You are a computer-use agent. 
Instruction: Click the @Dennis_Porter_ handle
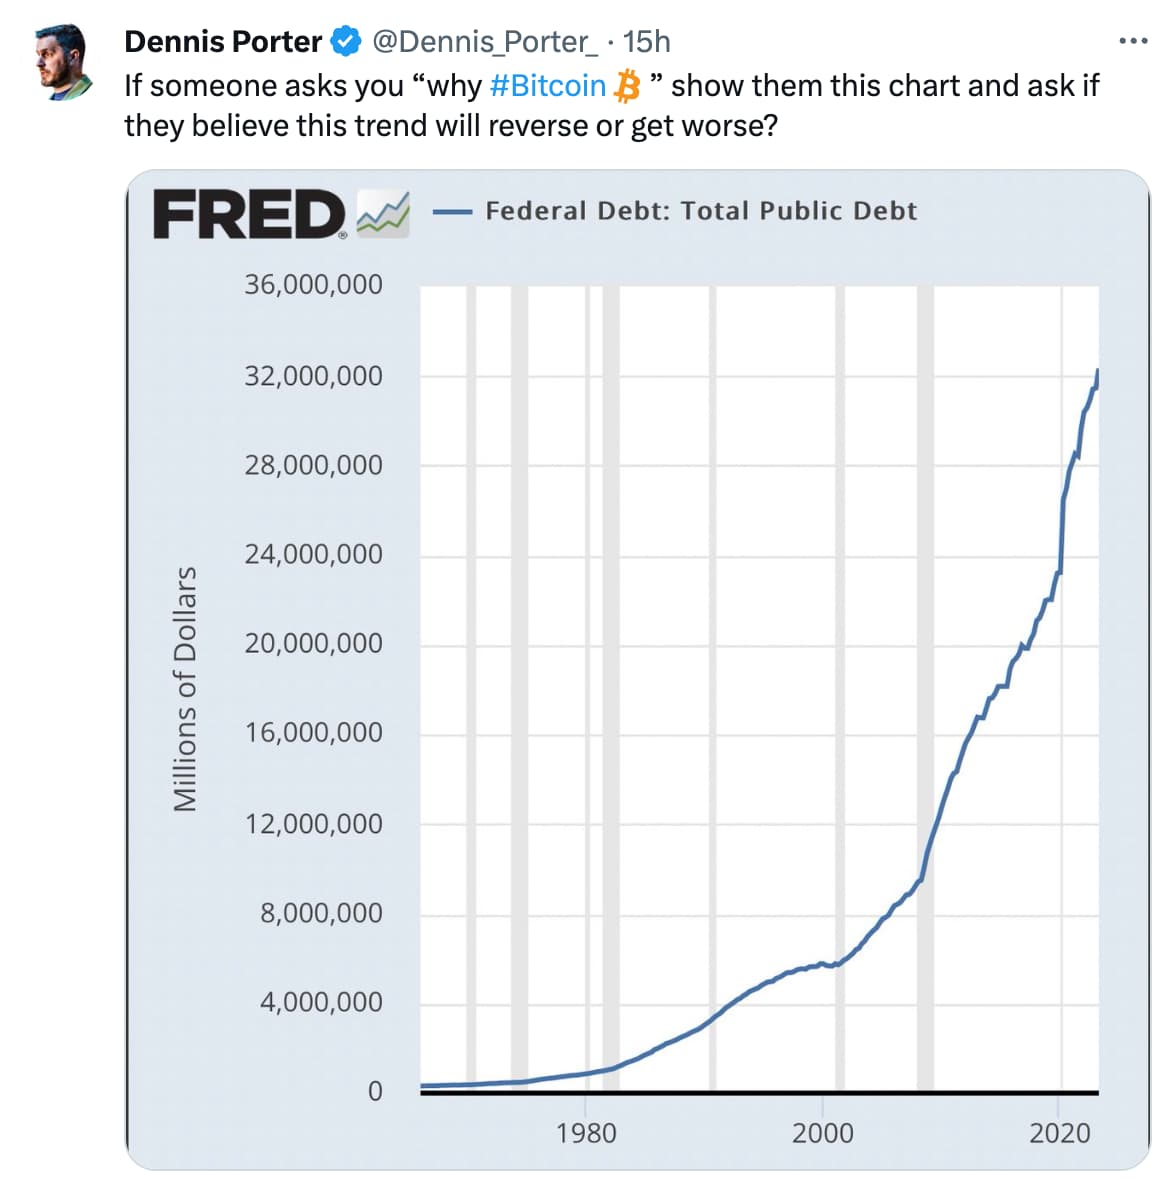[485, 42]
